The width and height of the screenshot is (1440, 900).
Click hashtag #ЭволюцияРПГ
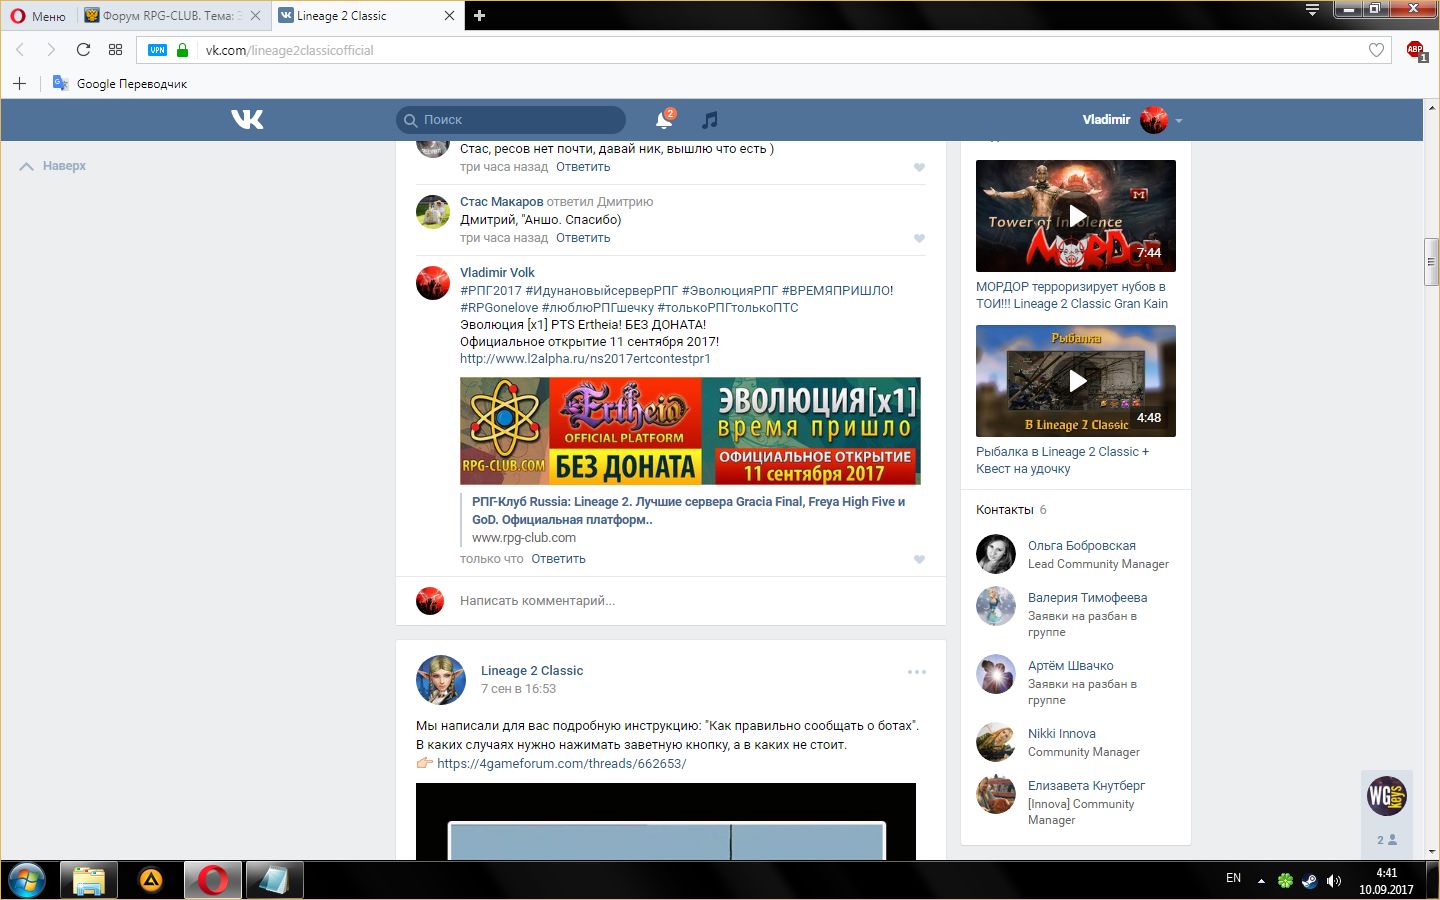[x=730, y=291]
